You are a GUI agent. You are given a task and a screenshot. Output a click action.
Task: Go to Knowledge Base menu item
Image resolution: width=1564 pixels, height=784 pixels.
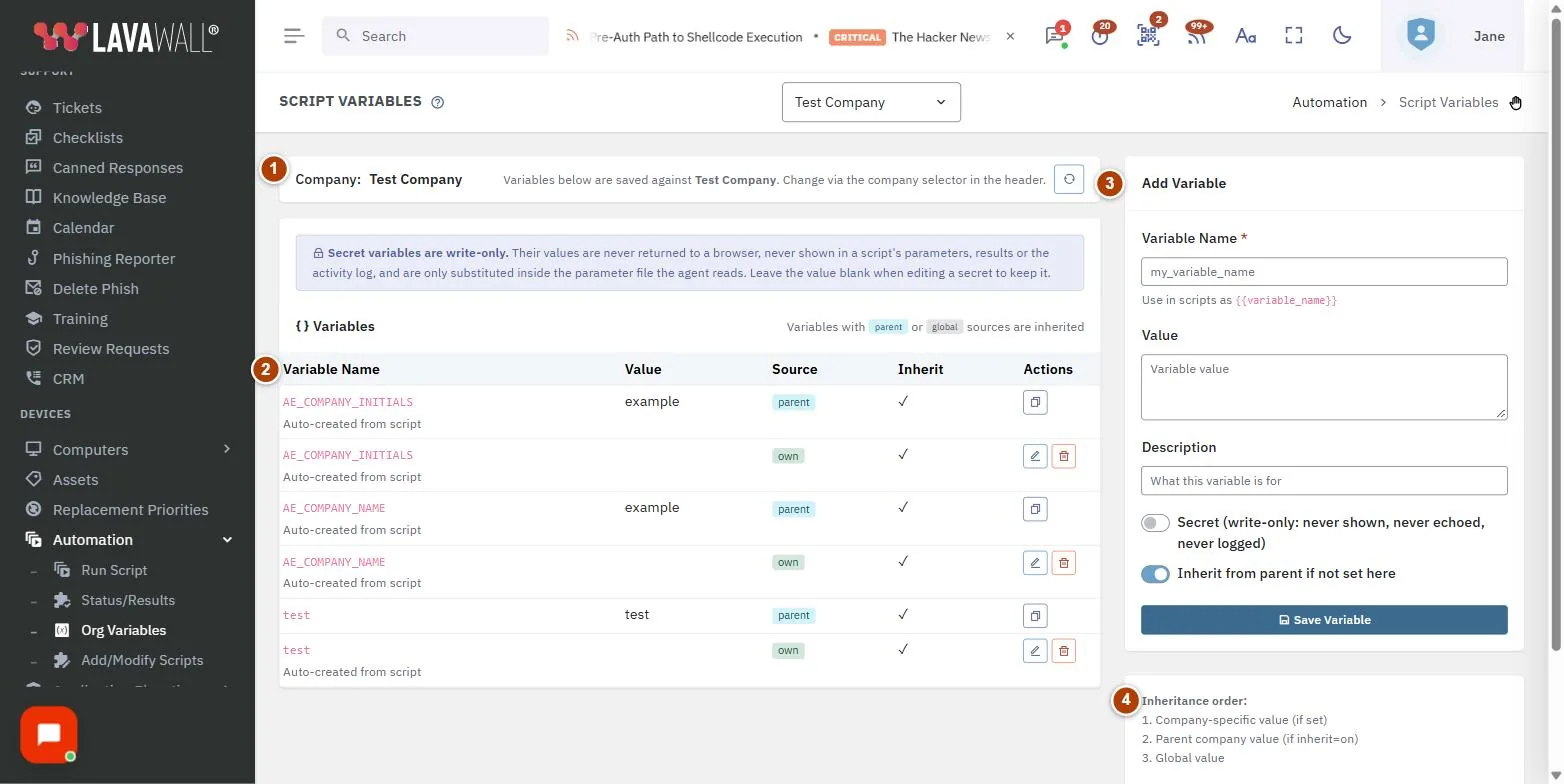[x=109, y=198]
